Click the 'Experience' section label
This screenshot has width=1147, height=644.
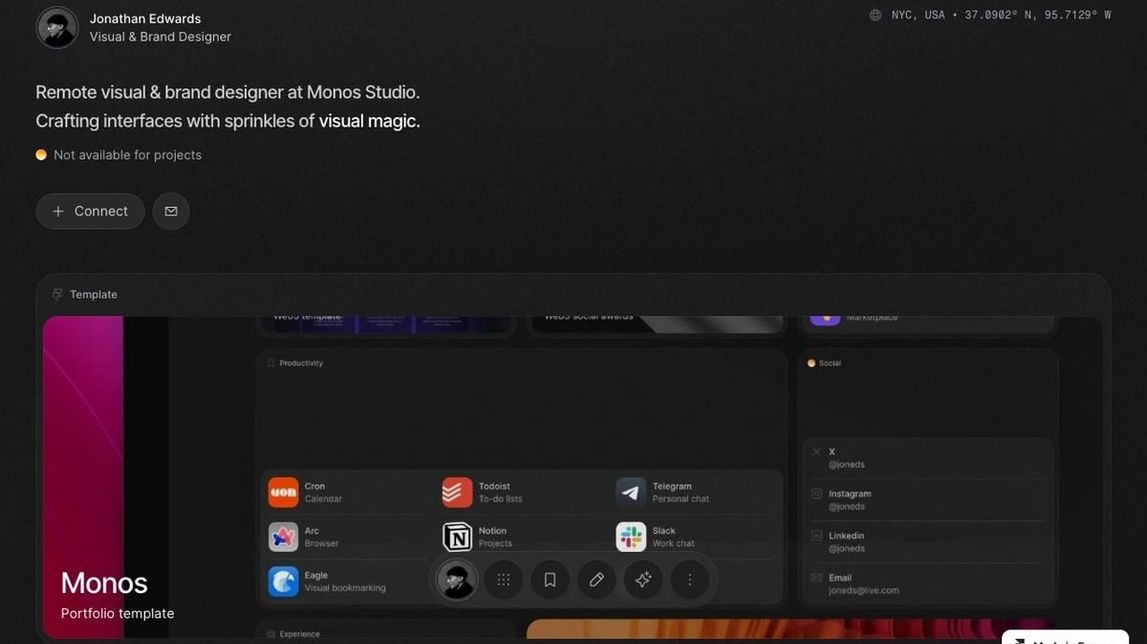(299, 634)
